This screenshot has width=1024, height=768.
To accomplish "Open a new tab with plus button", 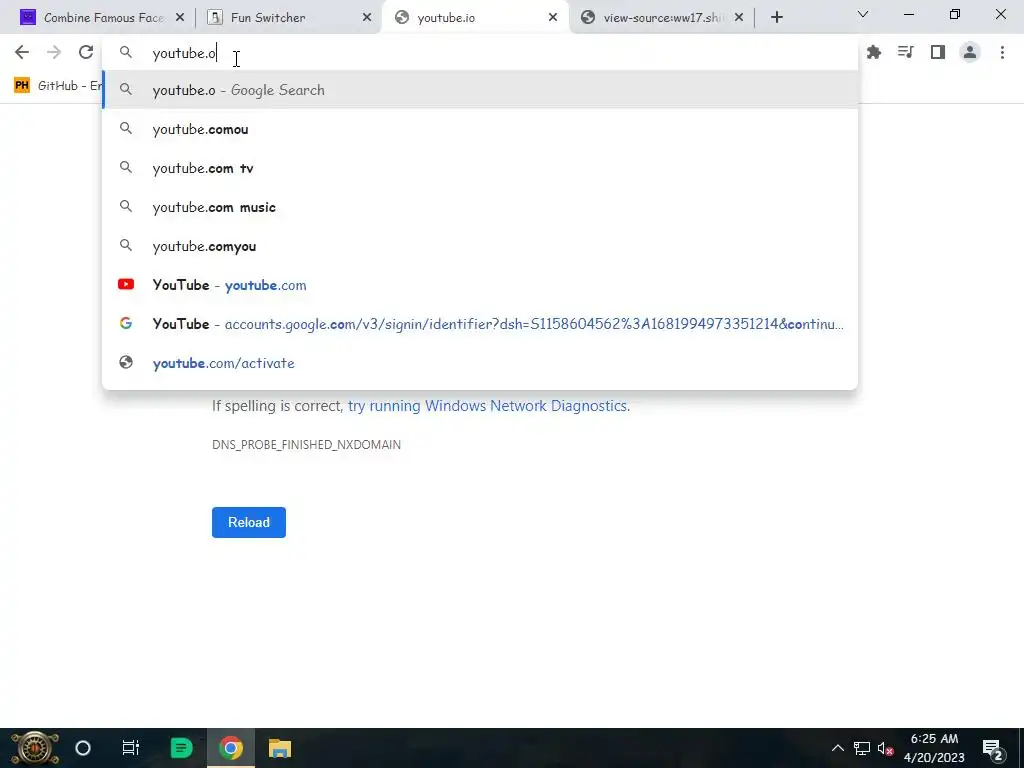I will pyautogui.click(x=776, y=18).
